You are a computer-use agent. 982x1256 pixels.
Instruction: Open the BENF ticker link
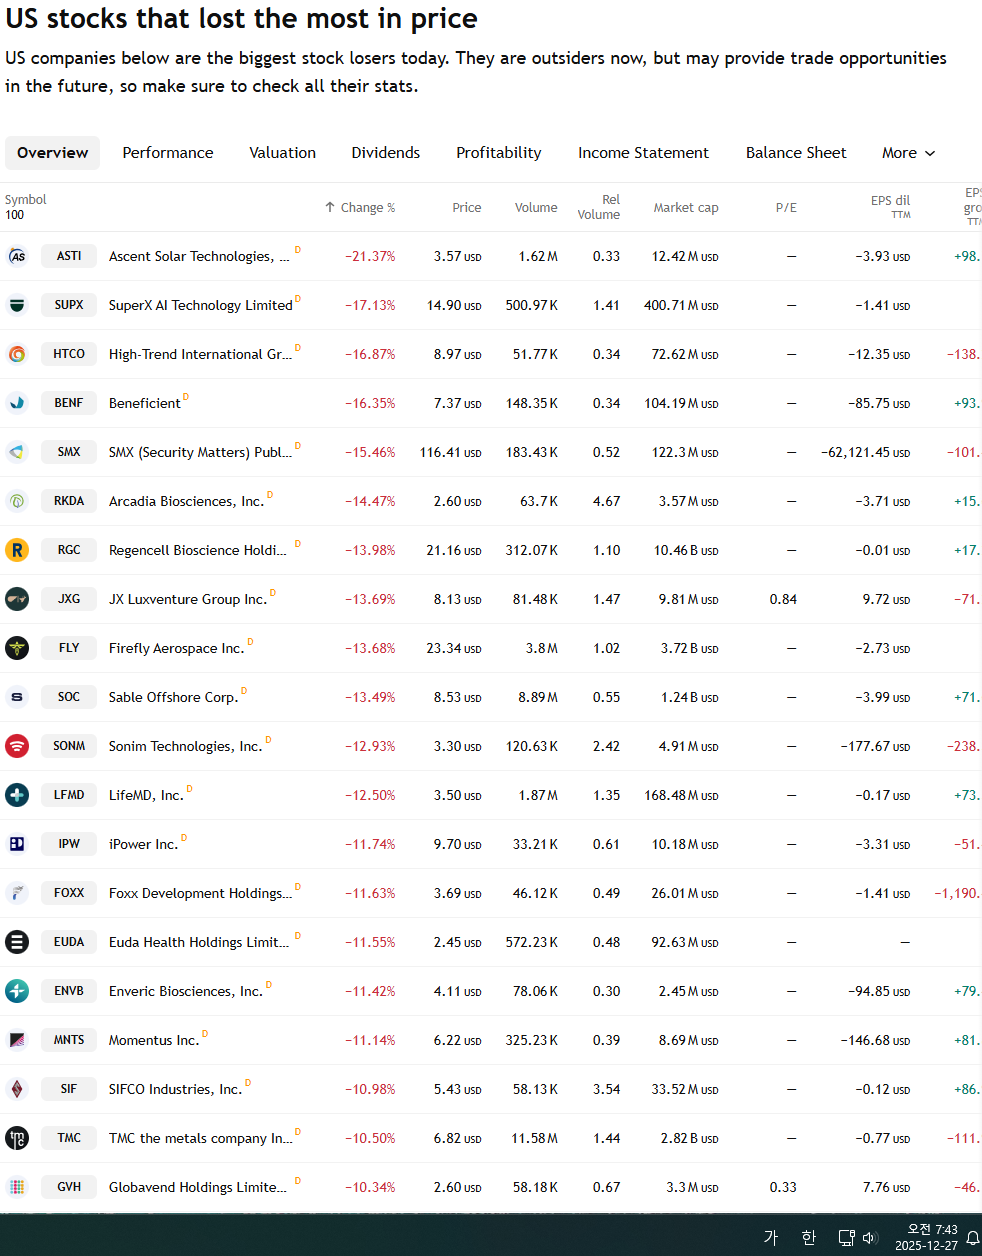point(69,403)
